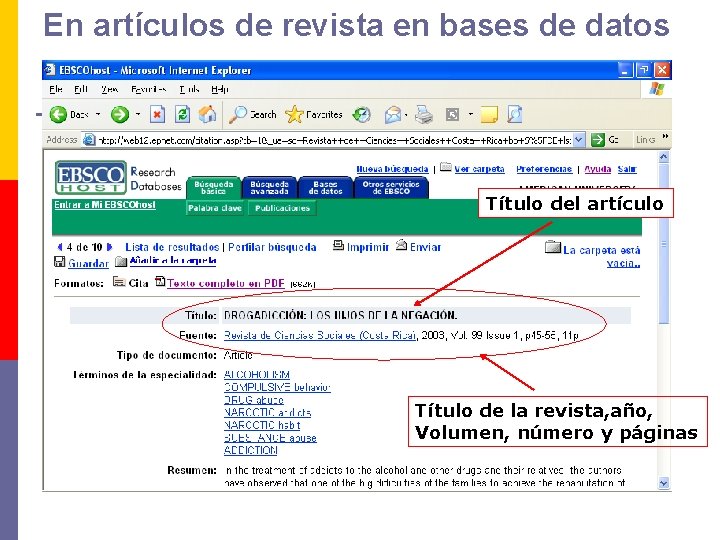This screenshot has height=540, width=720.
Task: Expand the Links toolbar chevron
Action: 665,136
